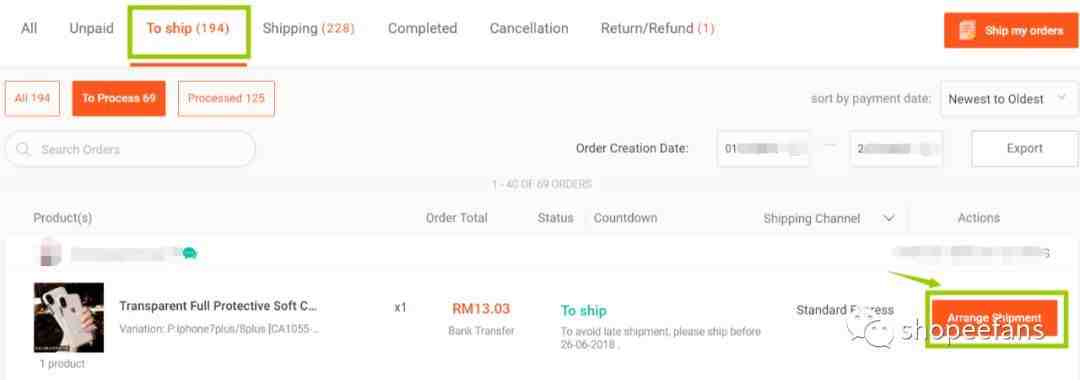Select the Processed 125 filter
The width and height of the screenshot is (1080, 380).
coord(226,98)
